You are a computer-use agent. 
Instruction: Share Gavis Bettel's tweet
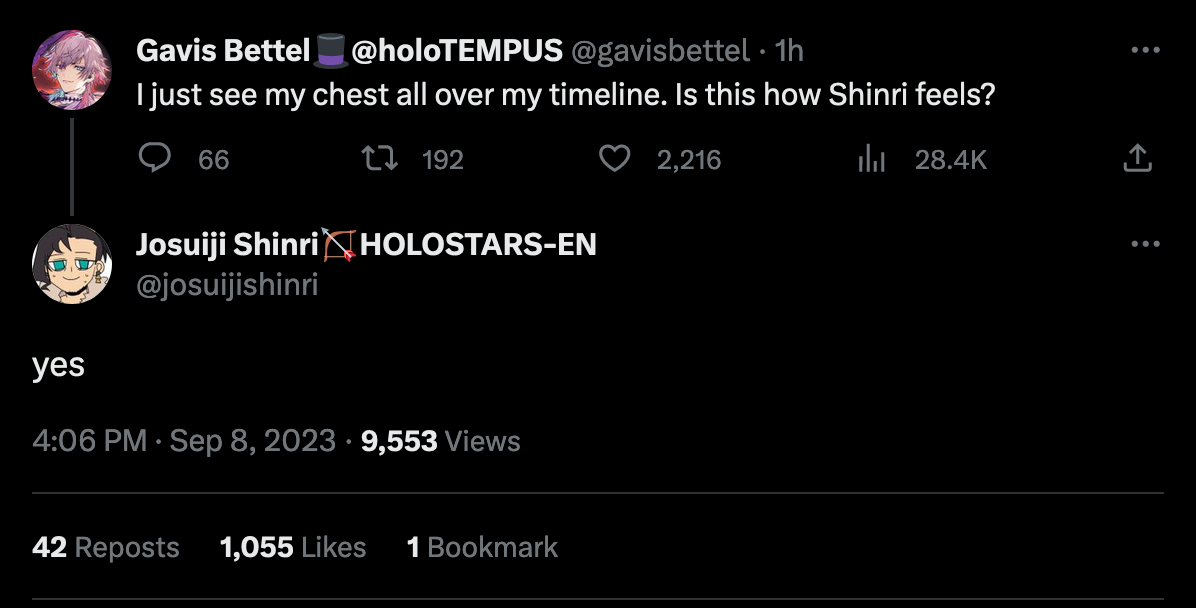(1137, 159)
